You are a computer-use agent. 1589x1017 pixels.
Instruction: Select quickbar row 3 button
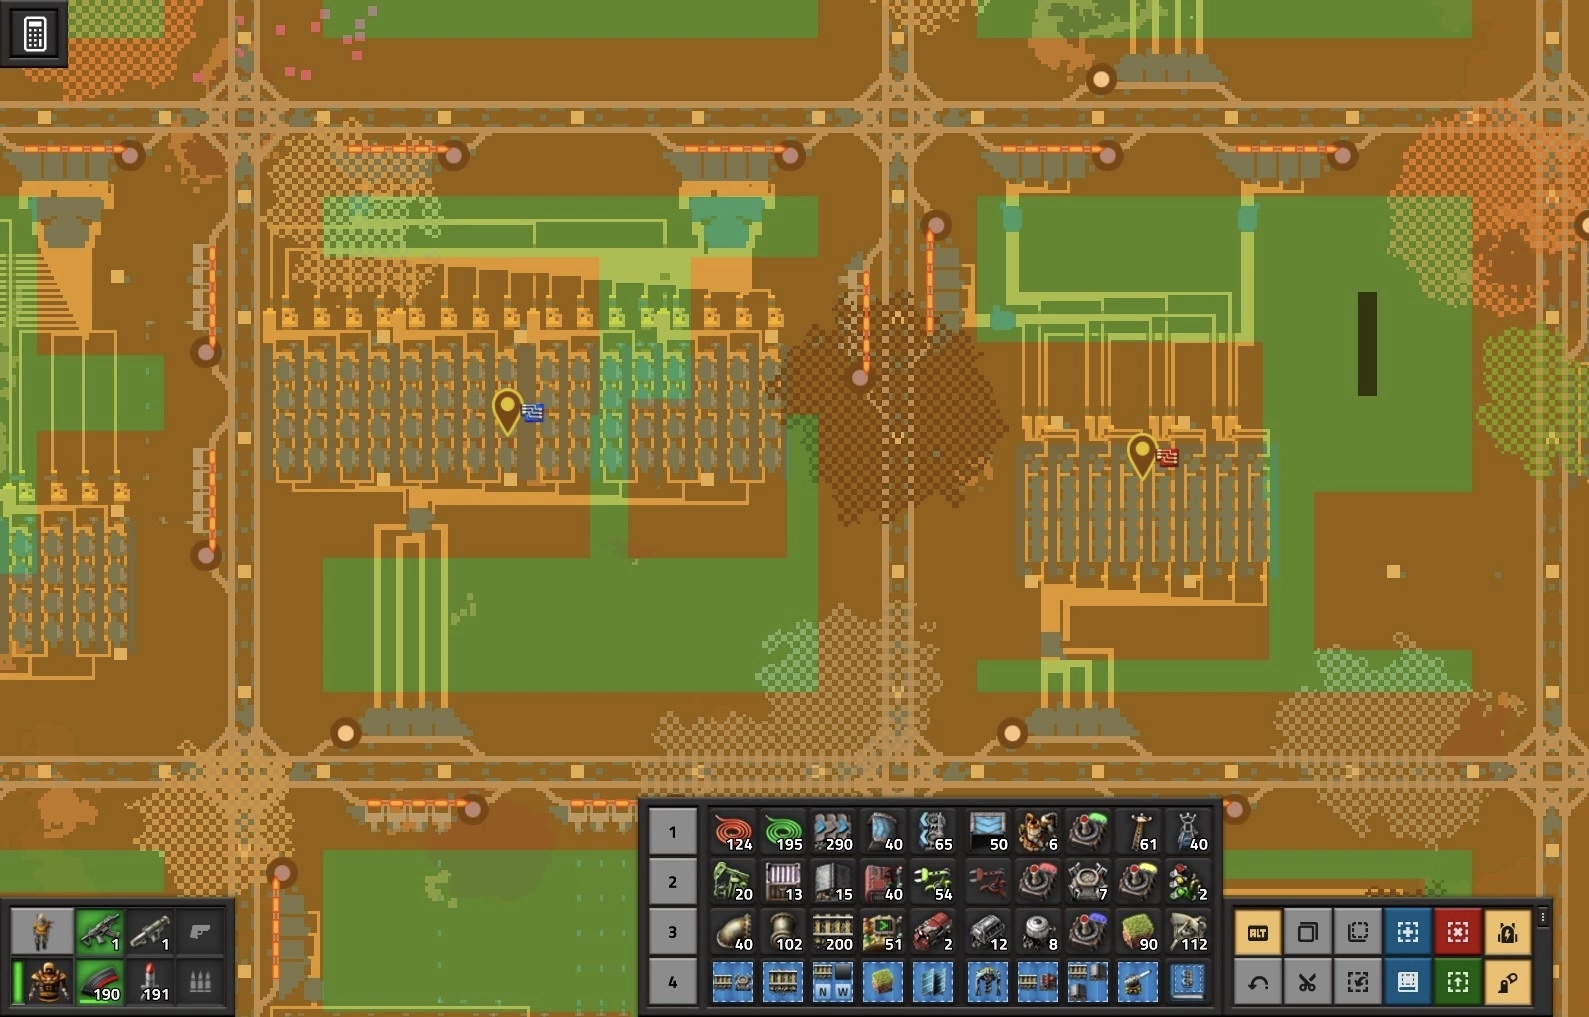(672, 932)
